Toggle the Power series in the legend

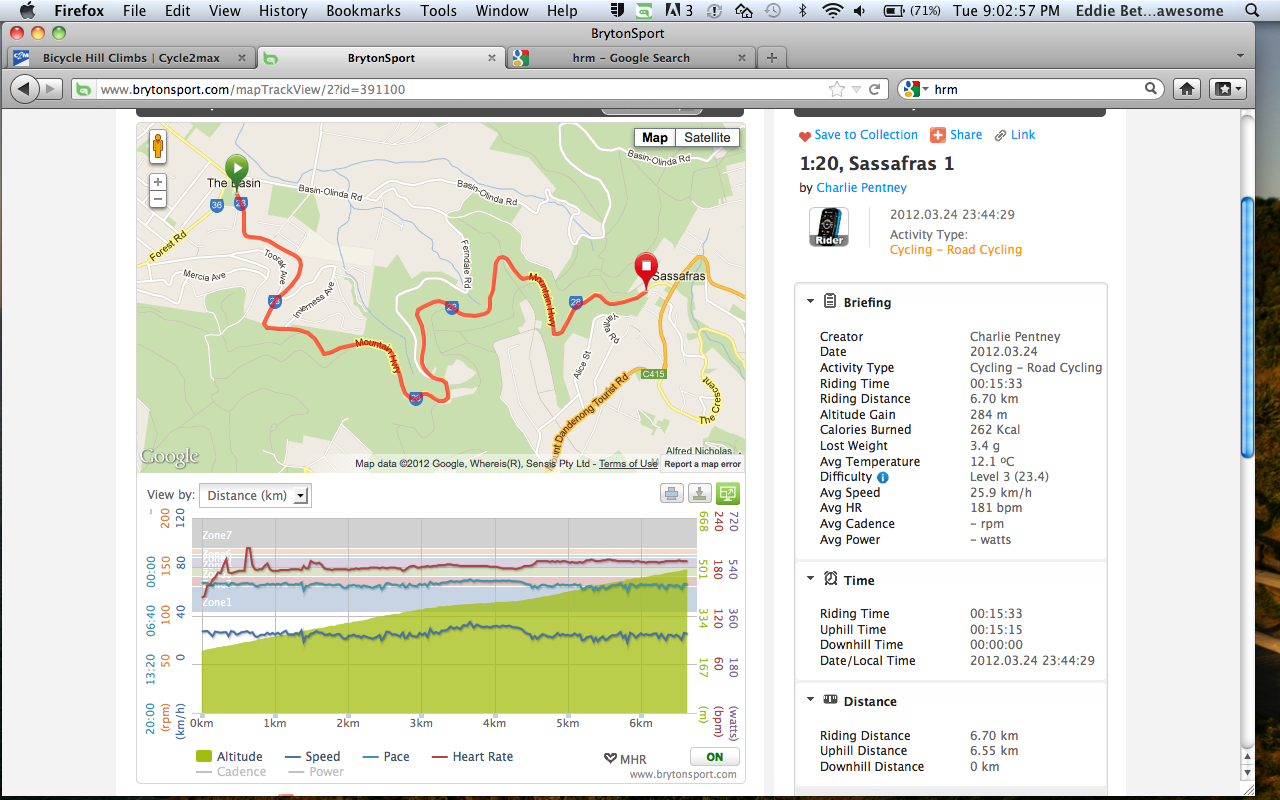[315, 772]
